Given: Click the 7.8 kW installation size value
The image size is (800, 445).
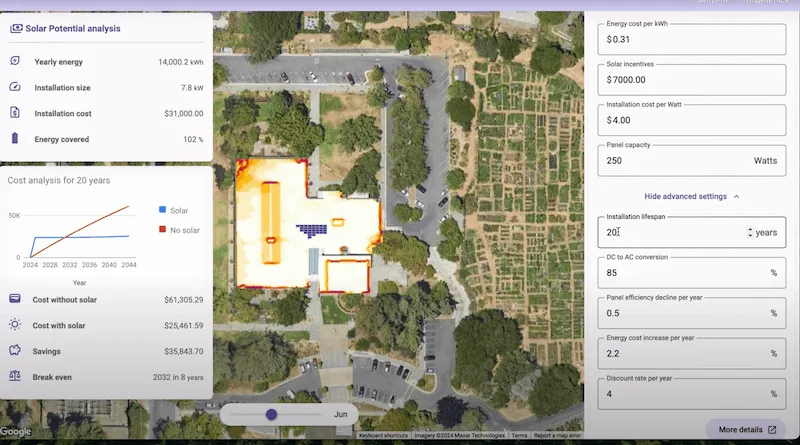Looking at the screenshot, I should tap(192, 88).
